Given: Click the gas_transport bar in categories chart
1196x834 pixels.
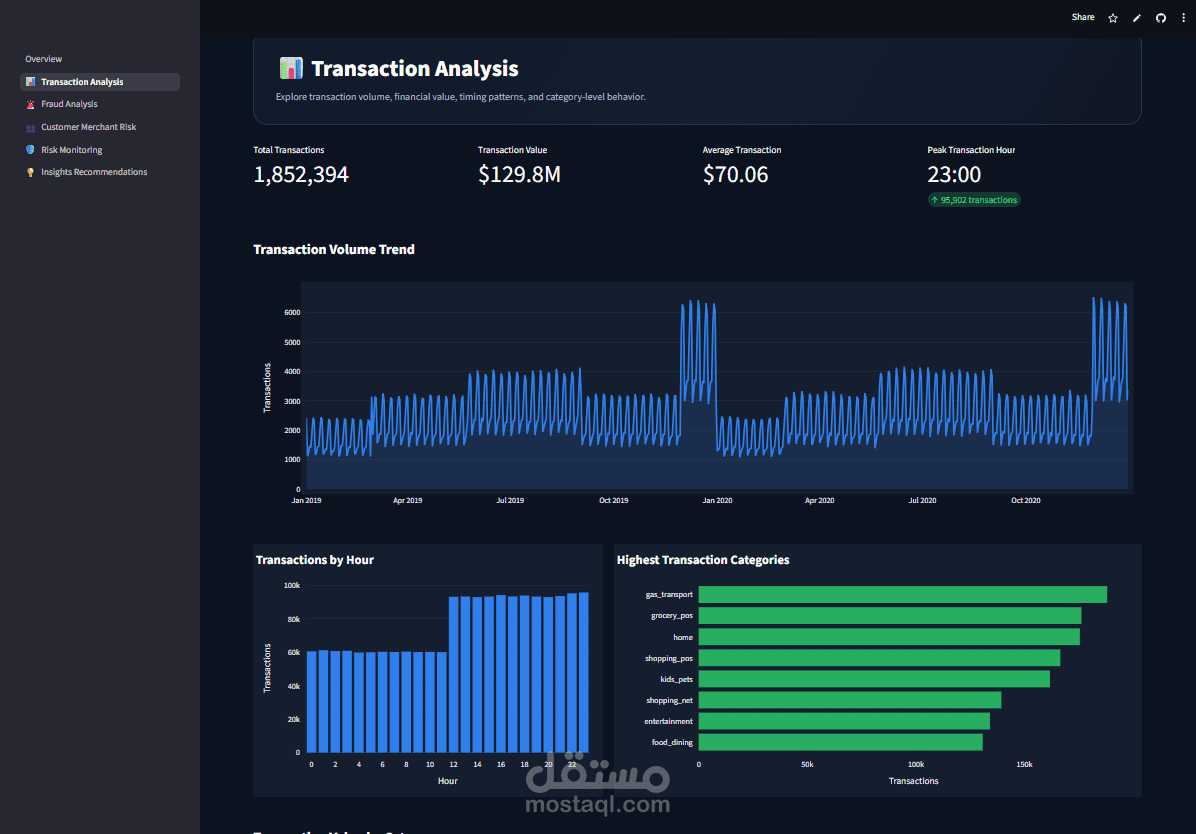Looking at the screenshot, I should click(902, 594).
